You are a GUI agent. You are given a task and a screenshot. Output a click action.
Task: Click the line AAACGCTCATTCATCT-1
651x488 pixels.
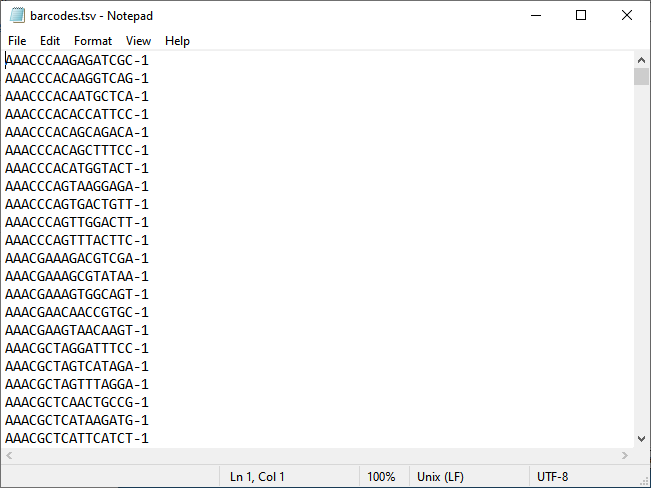click(x=77, y=438)
